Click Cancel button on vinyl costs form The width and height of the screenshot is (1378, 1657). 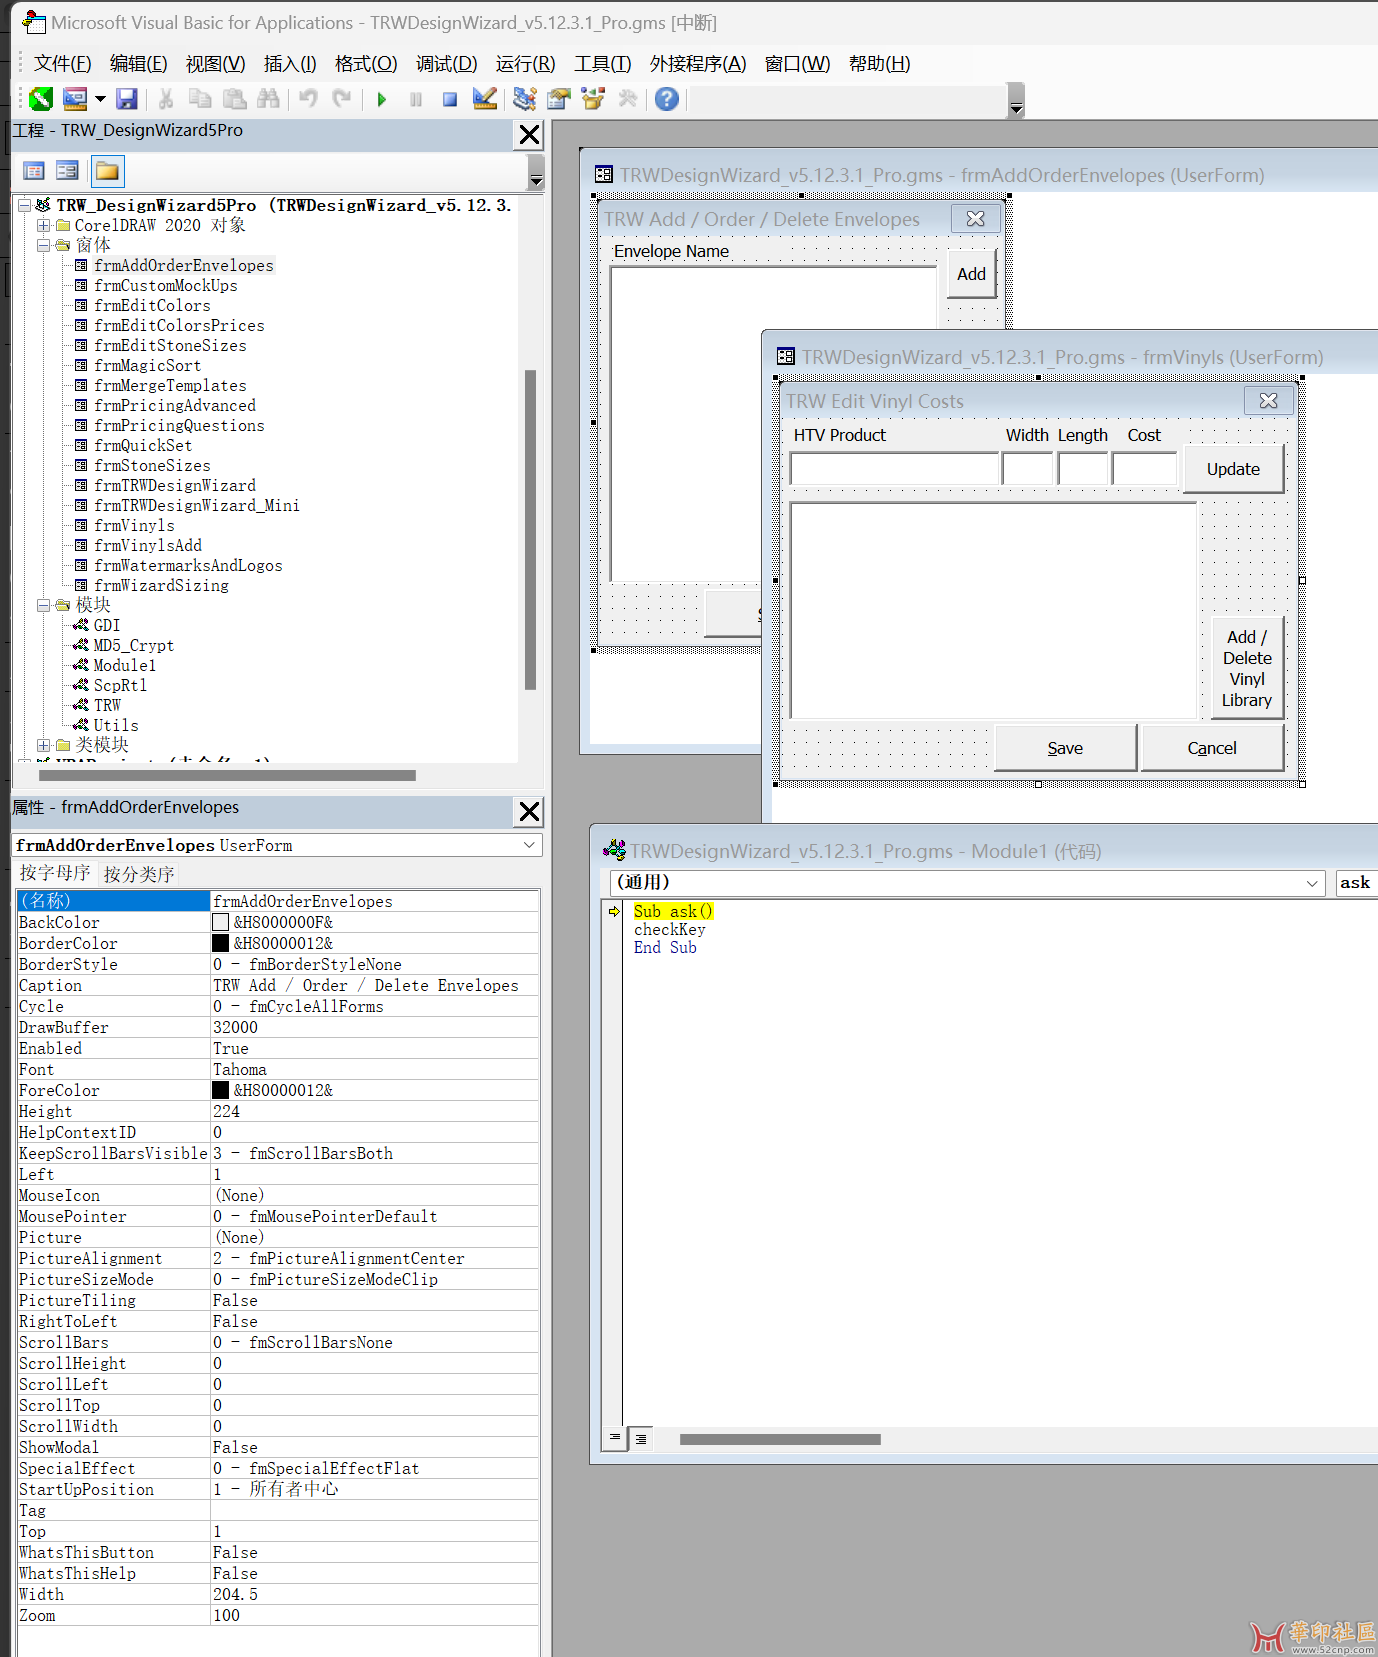[x=1212, y=748]
